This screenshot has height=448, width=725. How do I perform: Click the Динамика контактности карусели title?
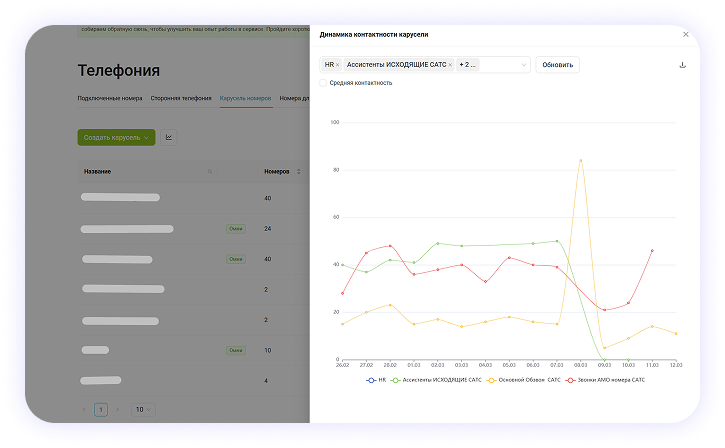point(374,35)
